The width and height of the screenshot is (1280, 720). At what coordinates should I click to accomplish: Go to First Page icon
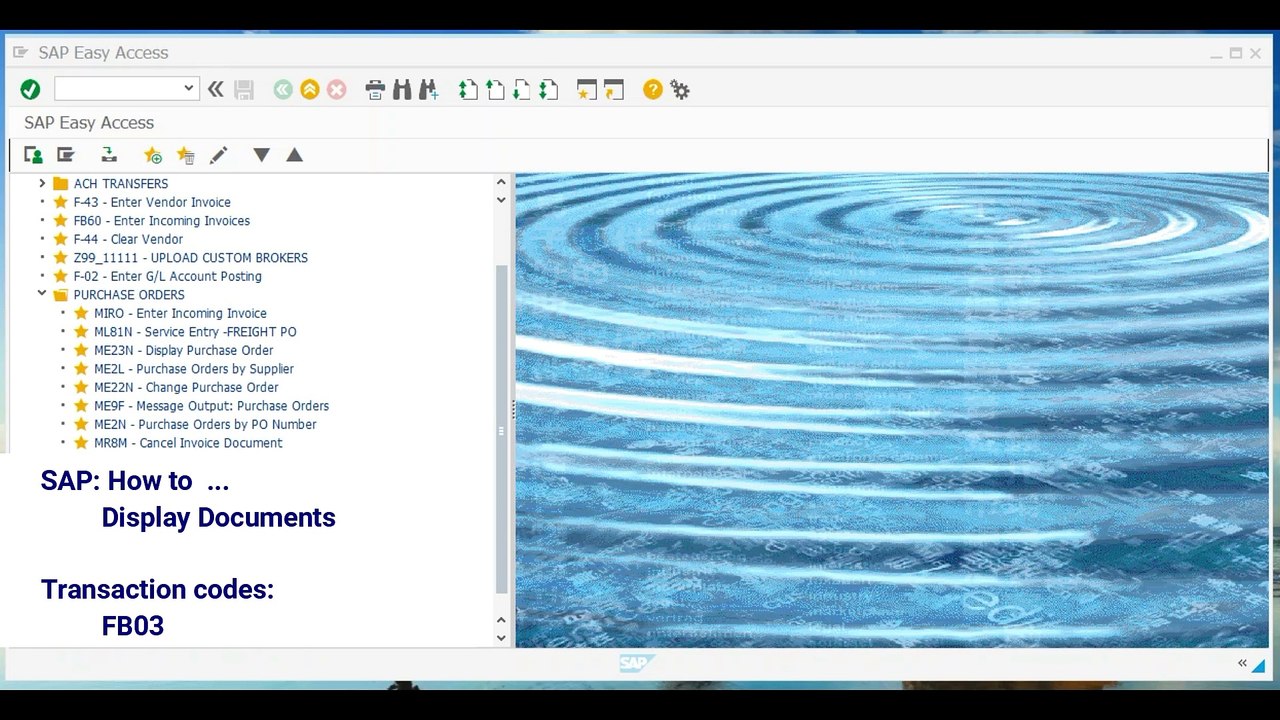click(468, 90)
